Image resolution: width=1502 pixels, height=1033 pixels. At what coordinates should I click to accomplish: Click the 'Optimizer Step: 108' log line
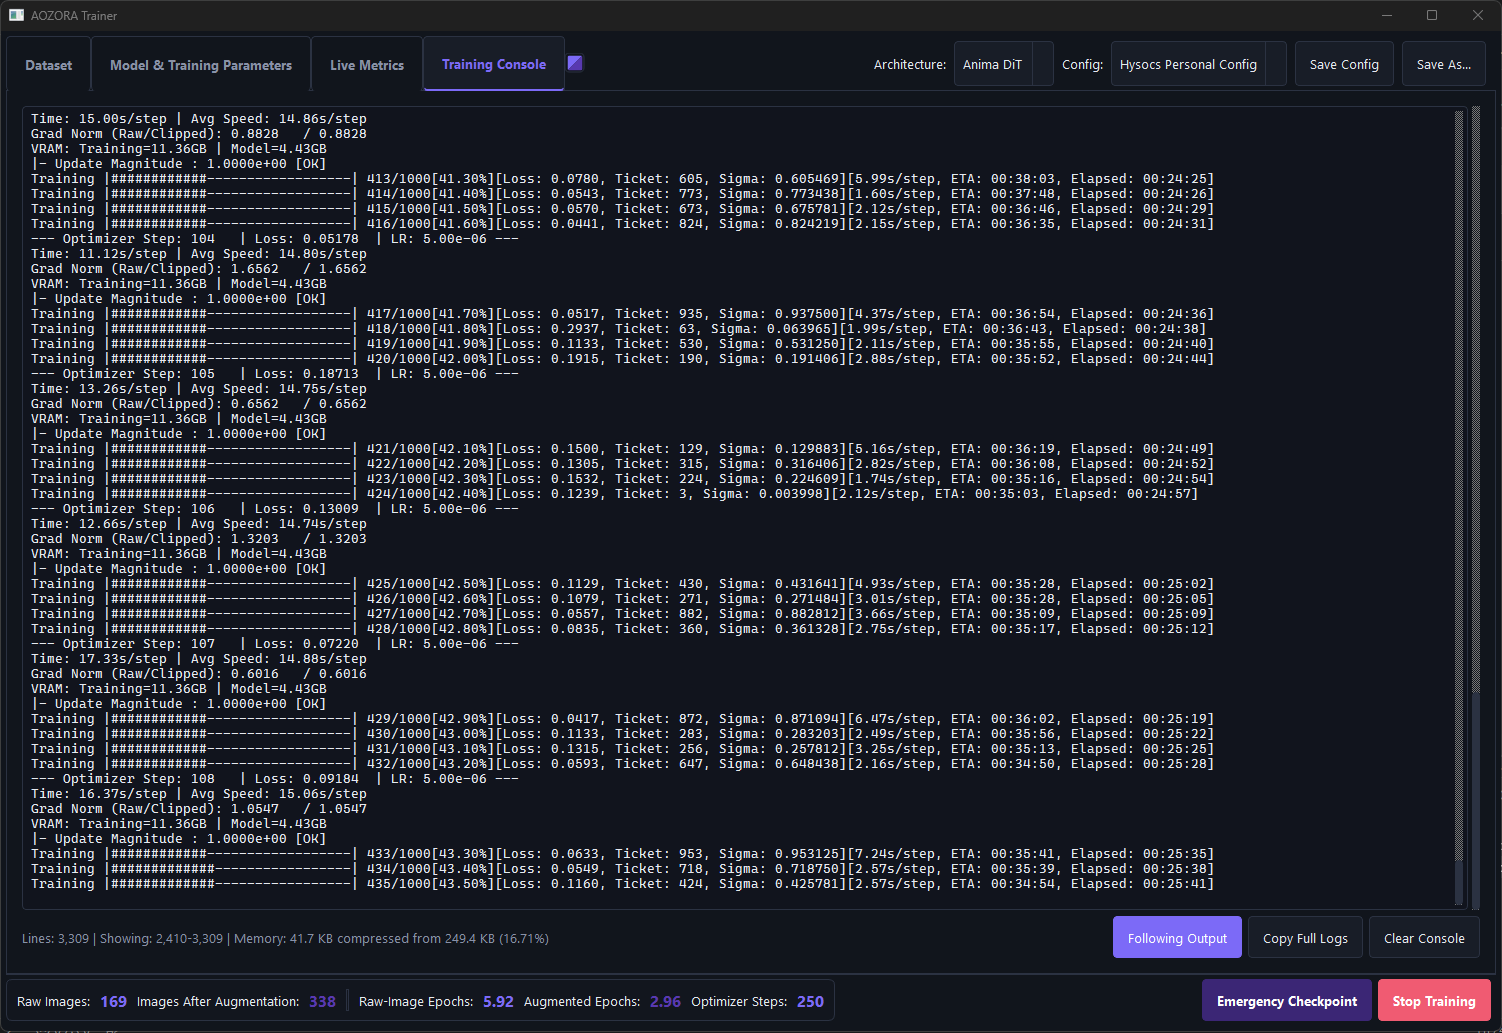click(x=274, y=779)
